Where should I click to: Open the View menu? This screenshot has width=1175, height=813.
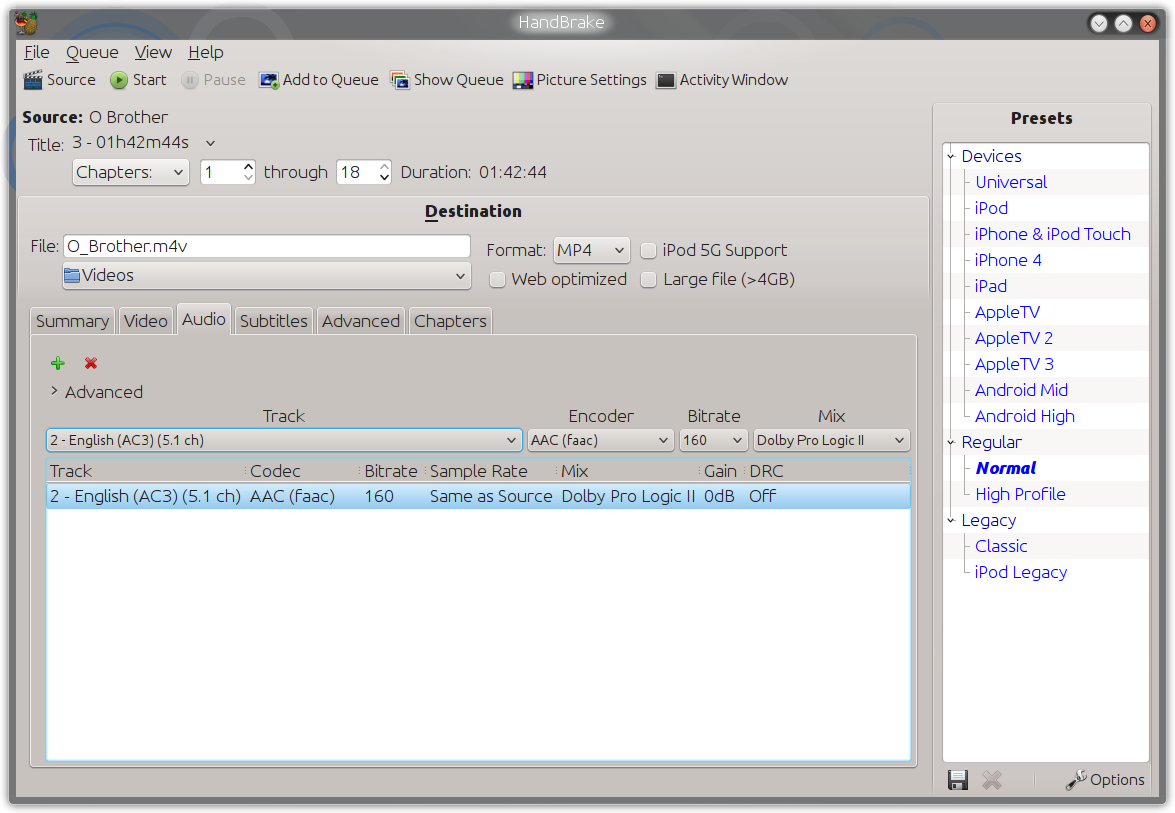click(153, 52)
